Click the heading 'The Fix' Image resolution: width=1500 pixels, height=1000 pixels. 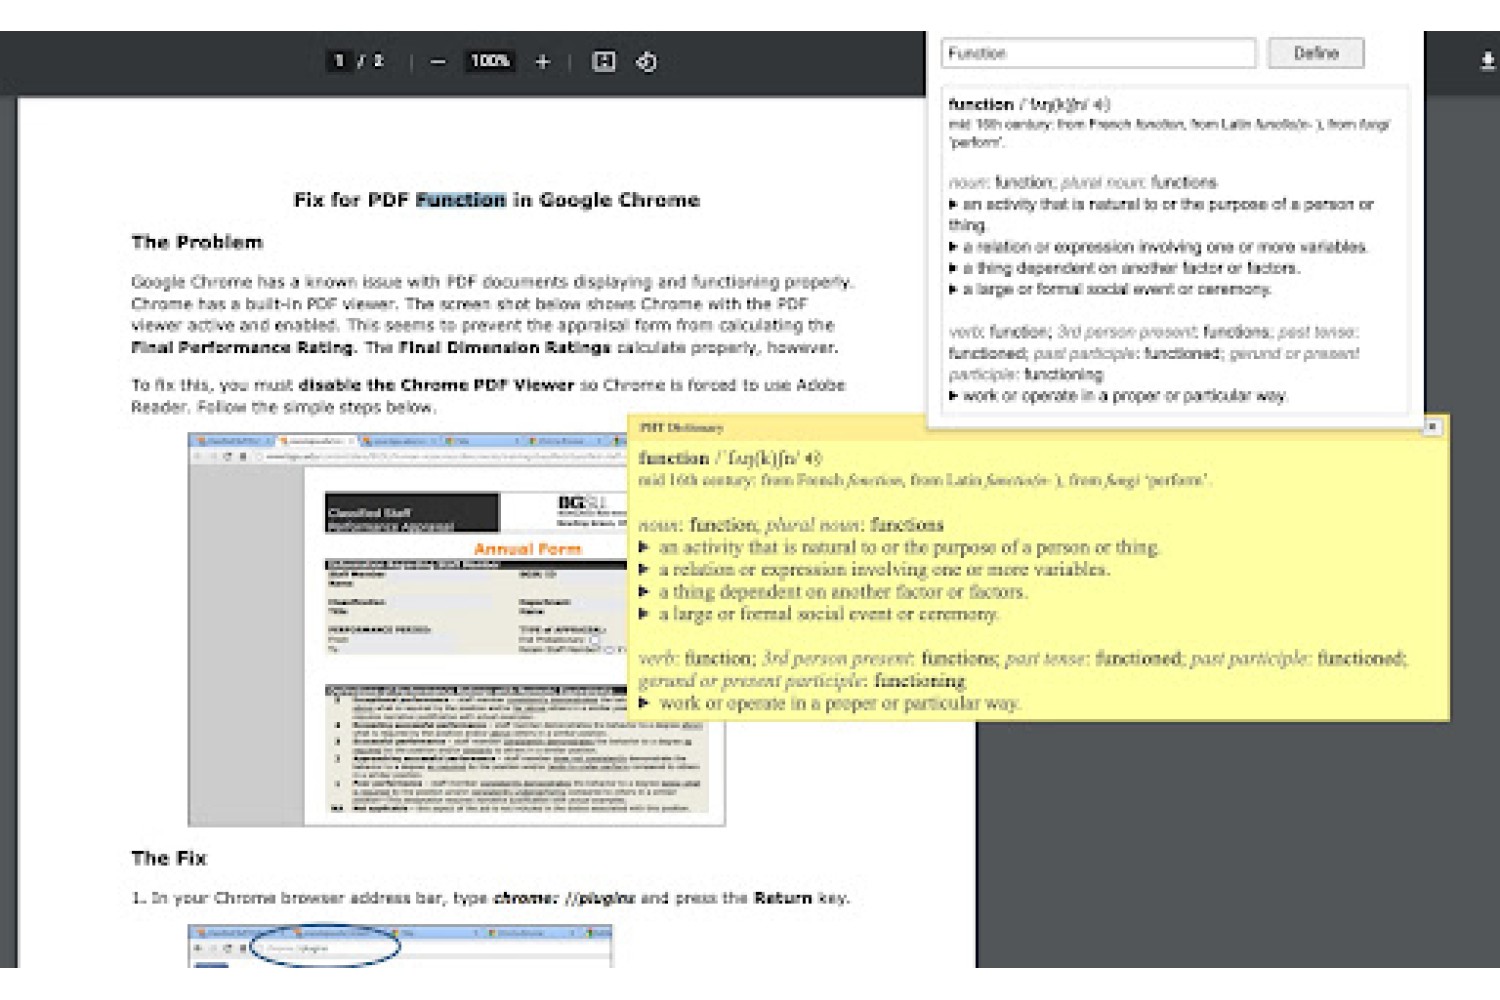pos(169,858)
